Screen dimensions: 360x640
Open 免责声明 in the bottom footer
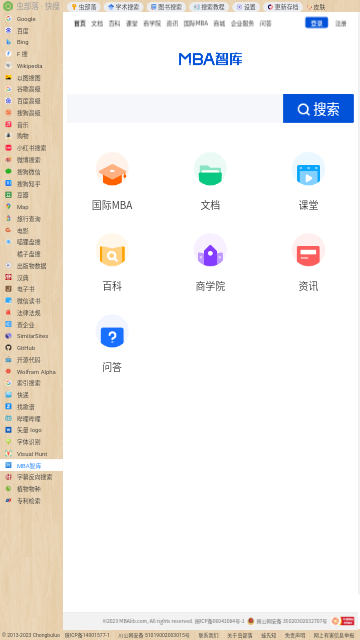point(295,636)
